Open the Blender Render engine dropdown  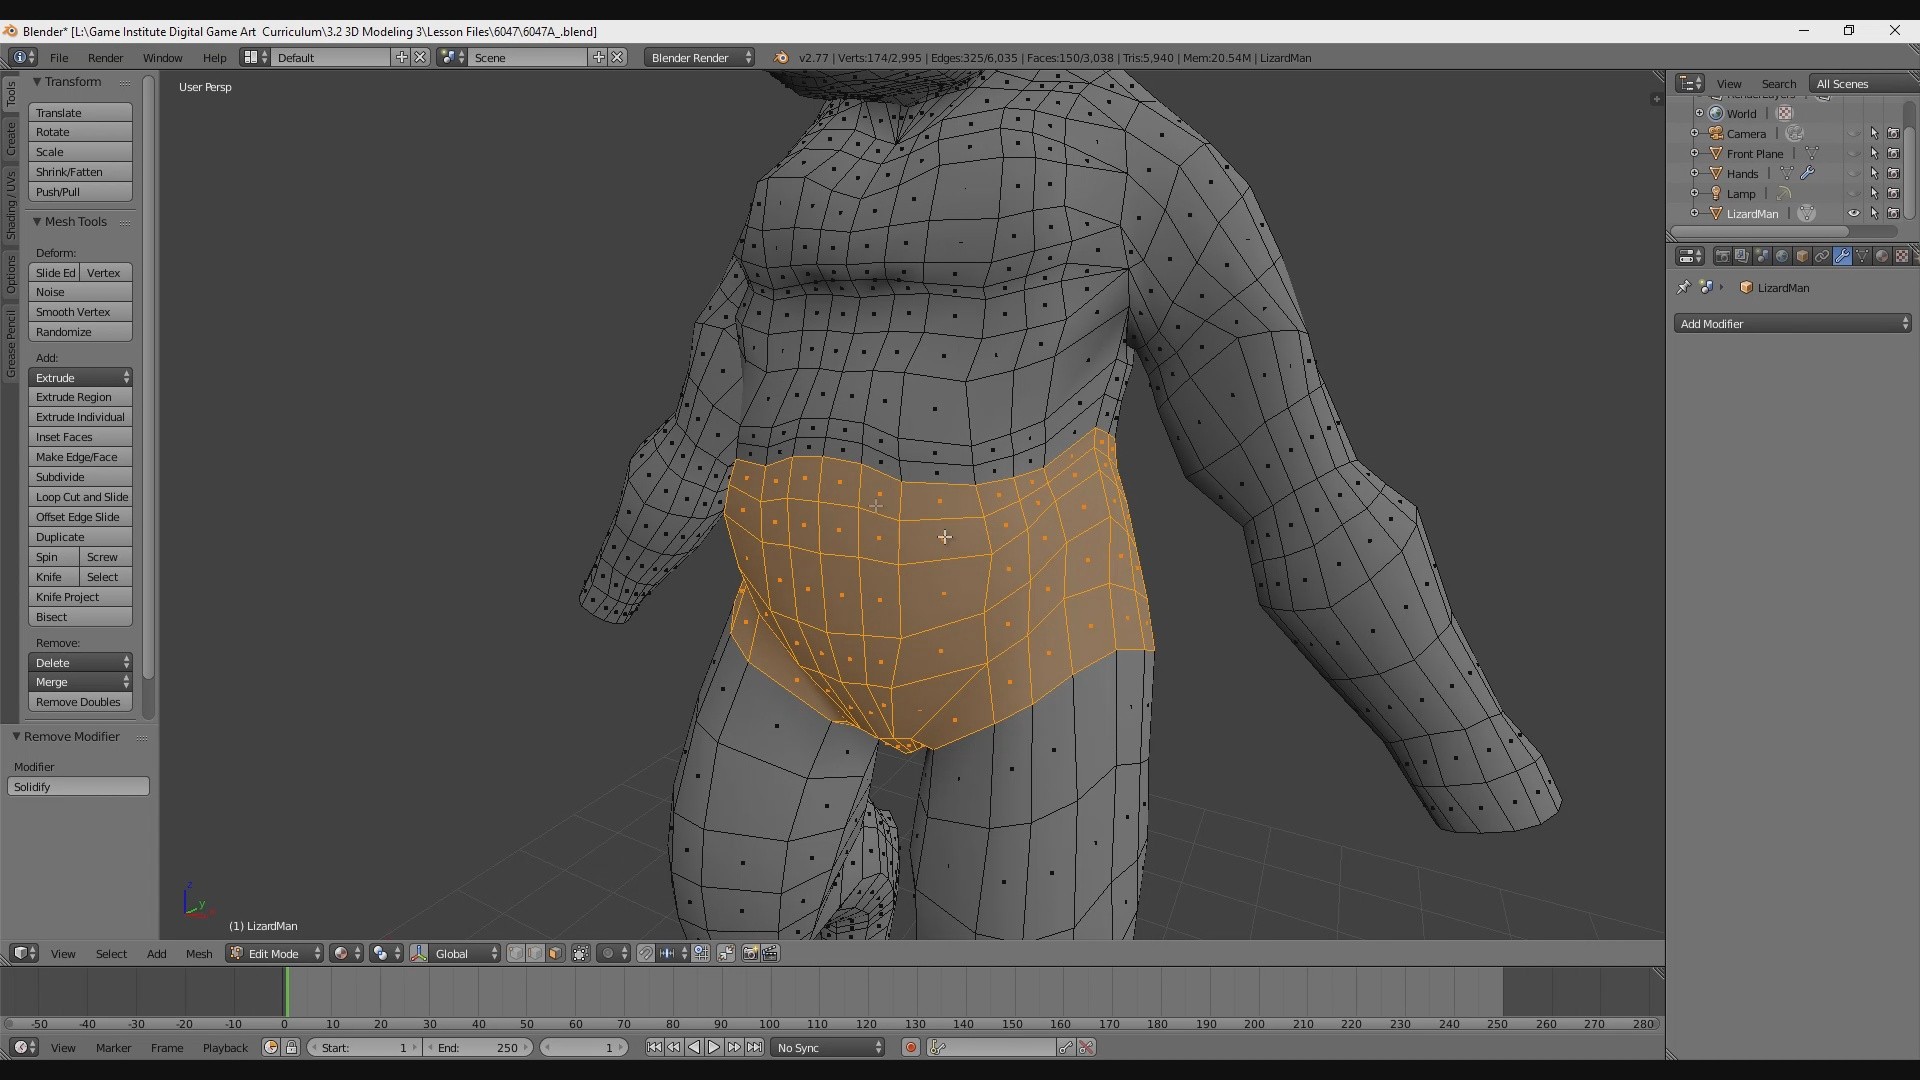pos(699,57)
